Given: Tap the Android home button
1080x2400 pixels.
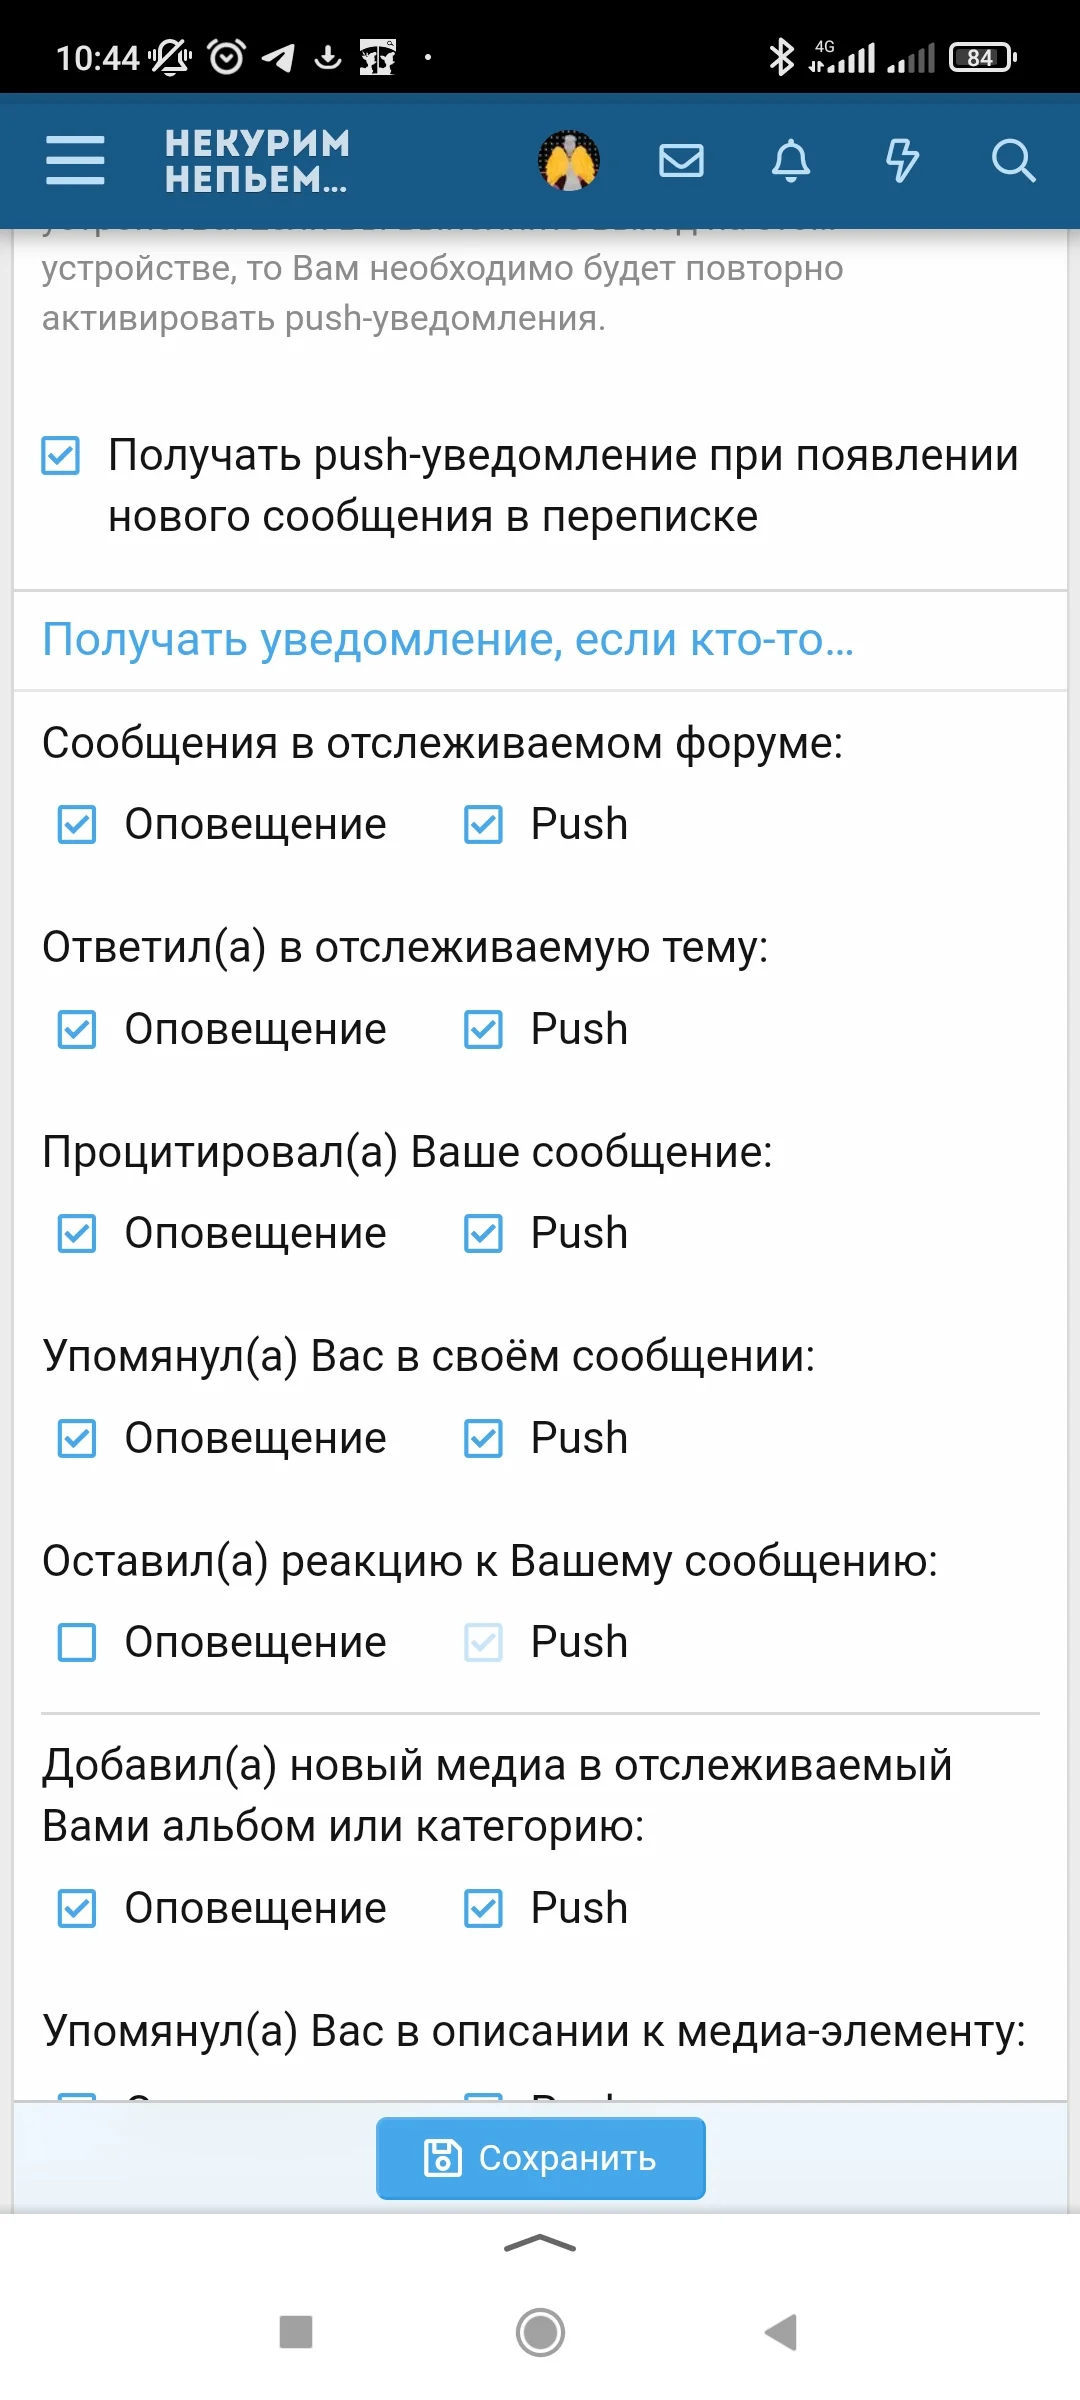Looking at the screenshot, I should [x=539, y=2331].
